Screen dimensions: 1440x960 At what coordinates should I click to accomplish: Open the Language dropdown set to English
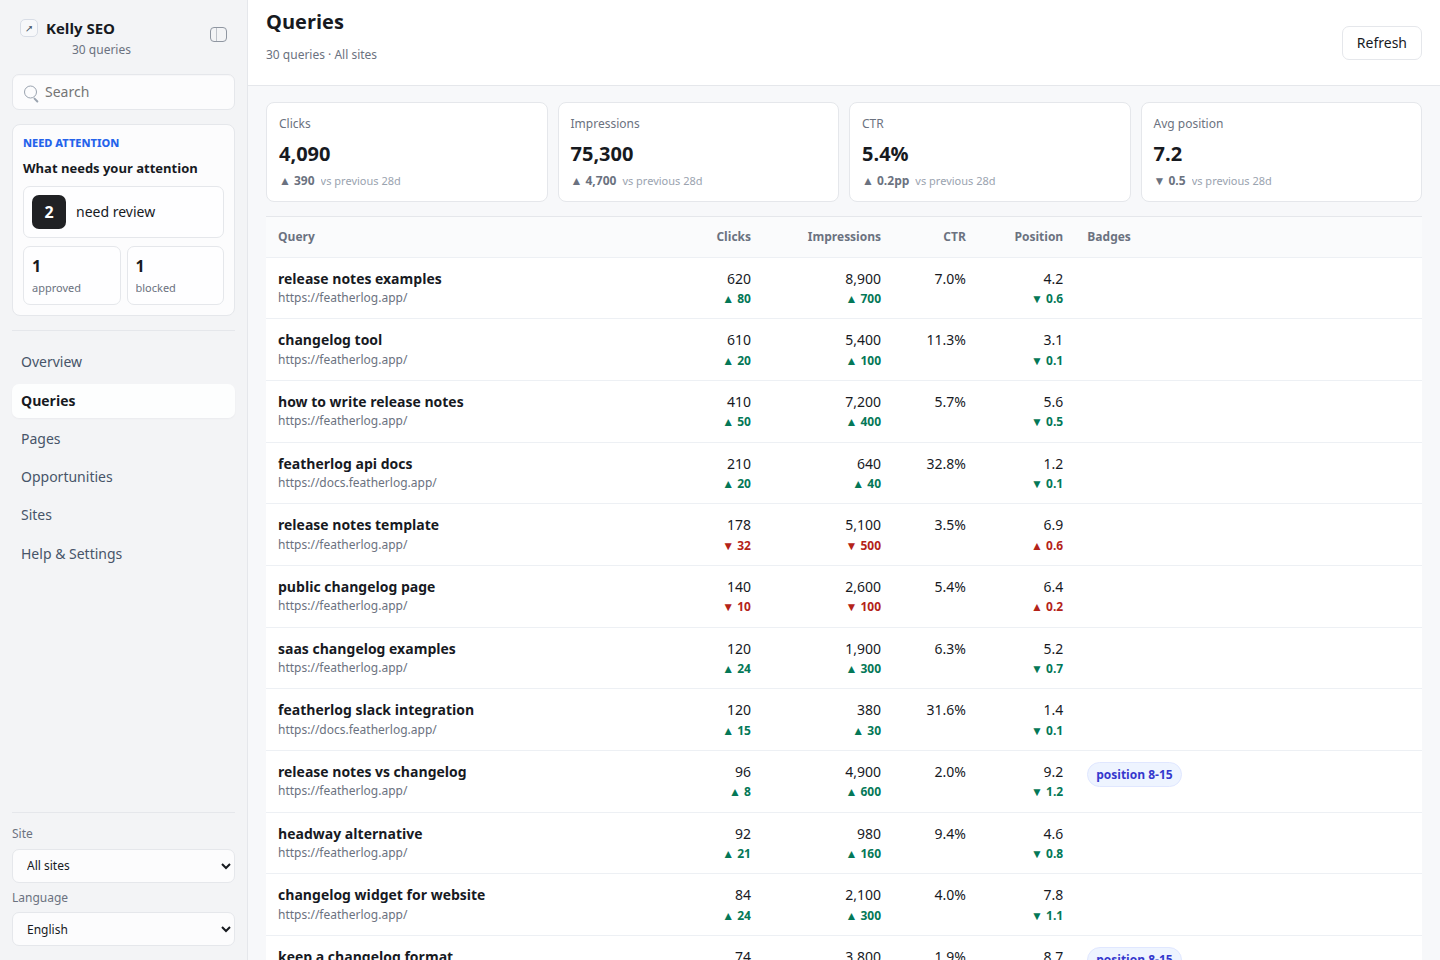tap(123, 929)
